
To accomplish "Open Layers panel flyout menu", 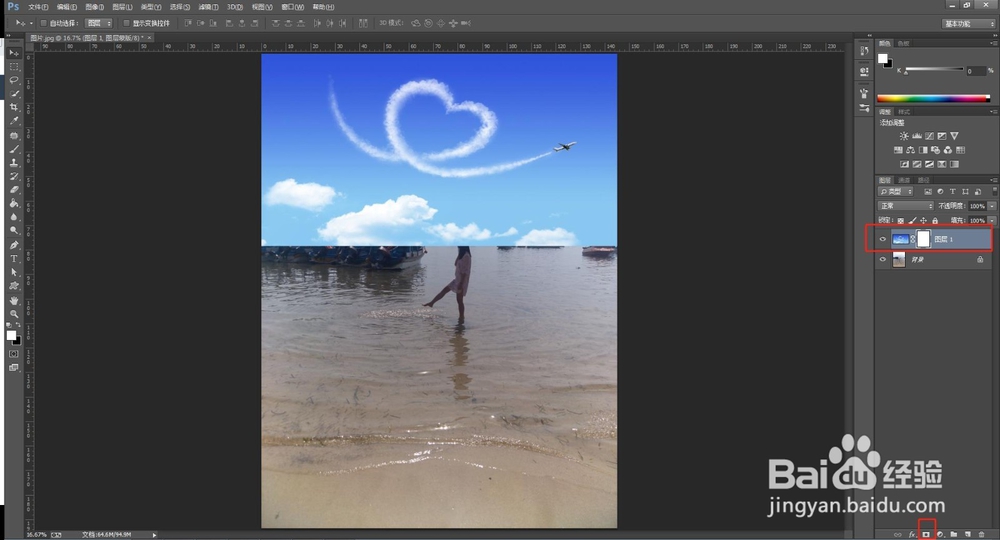I will pyautogui.click(x=994, y=180).
